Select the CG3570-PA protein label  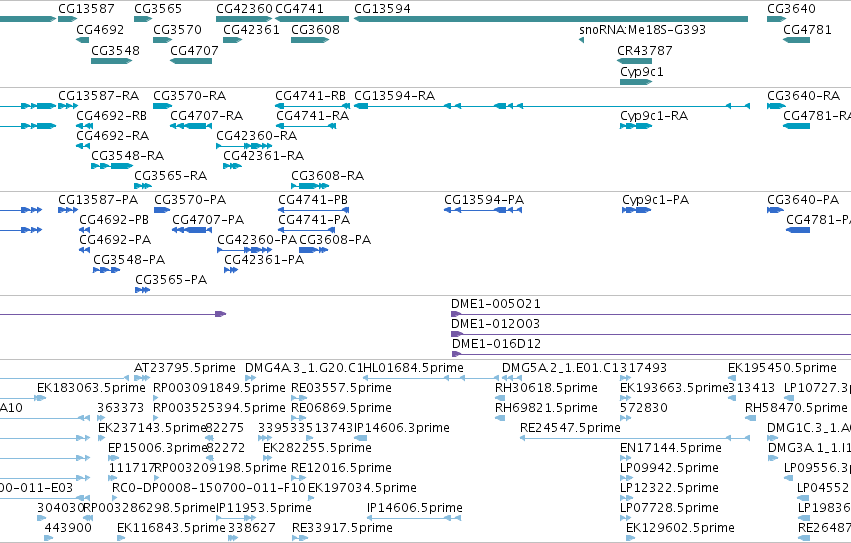[190, 200]
